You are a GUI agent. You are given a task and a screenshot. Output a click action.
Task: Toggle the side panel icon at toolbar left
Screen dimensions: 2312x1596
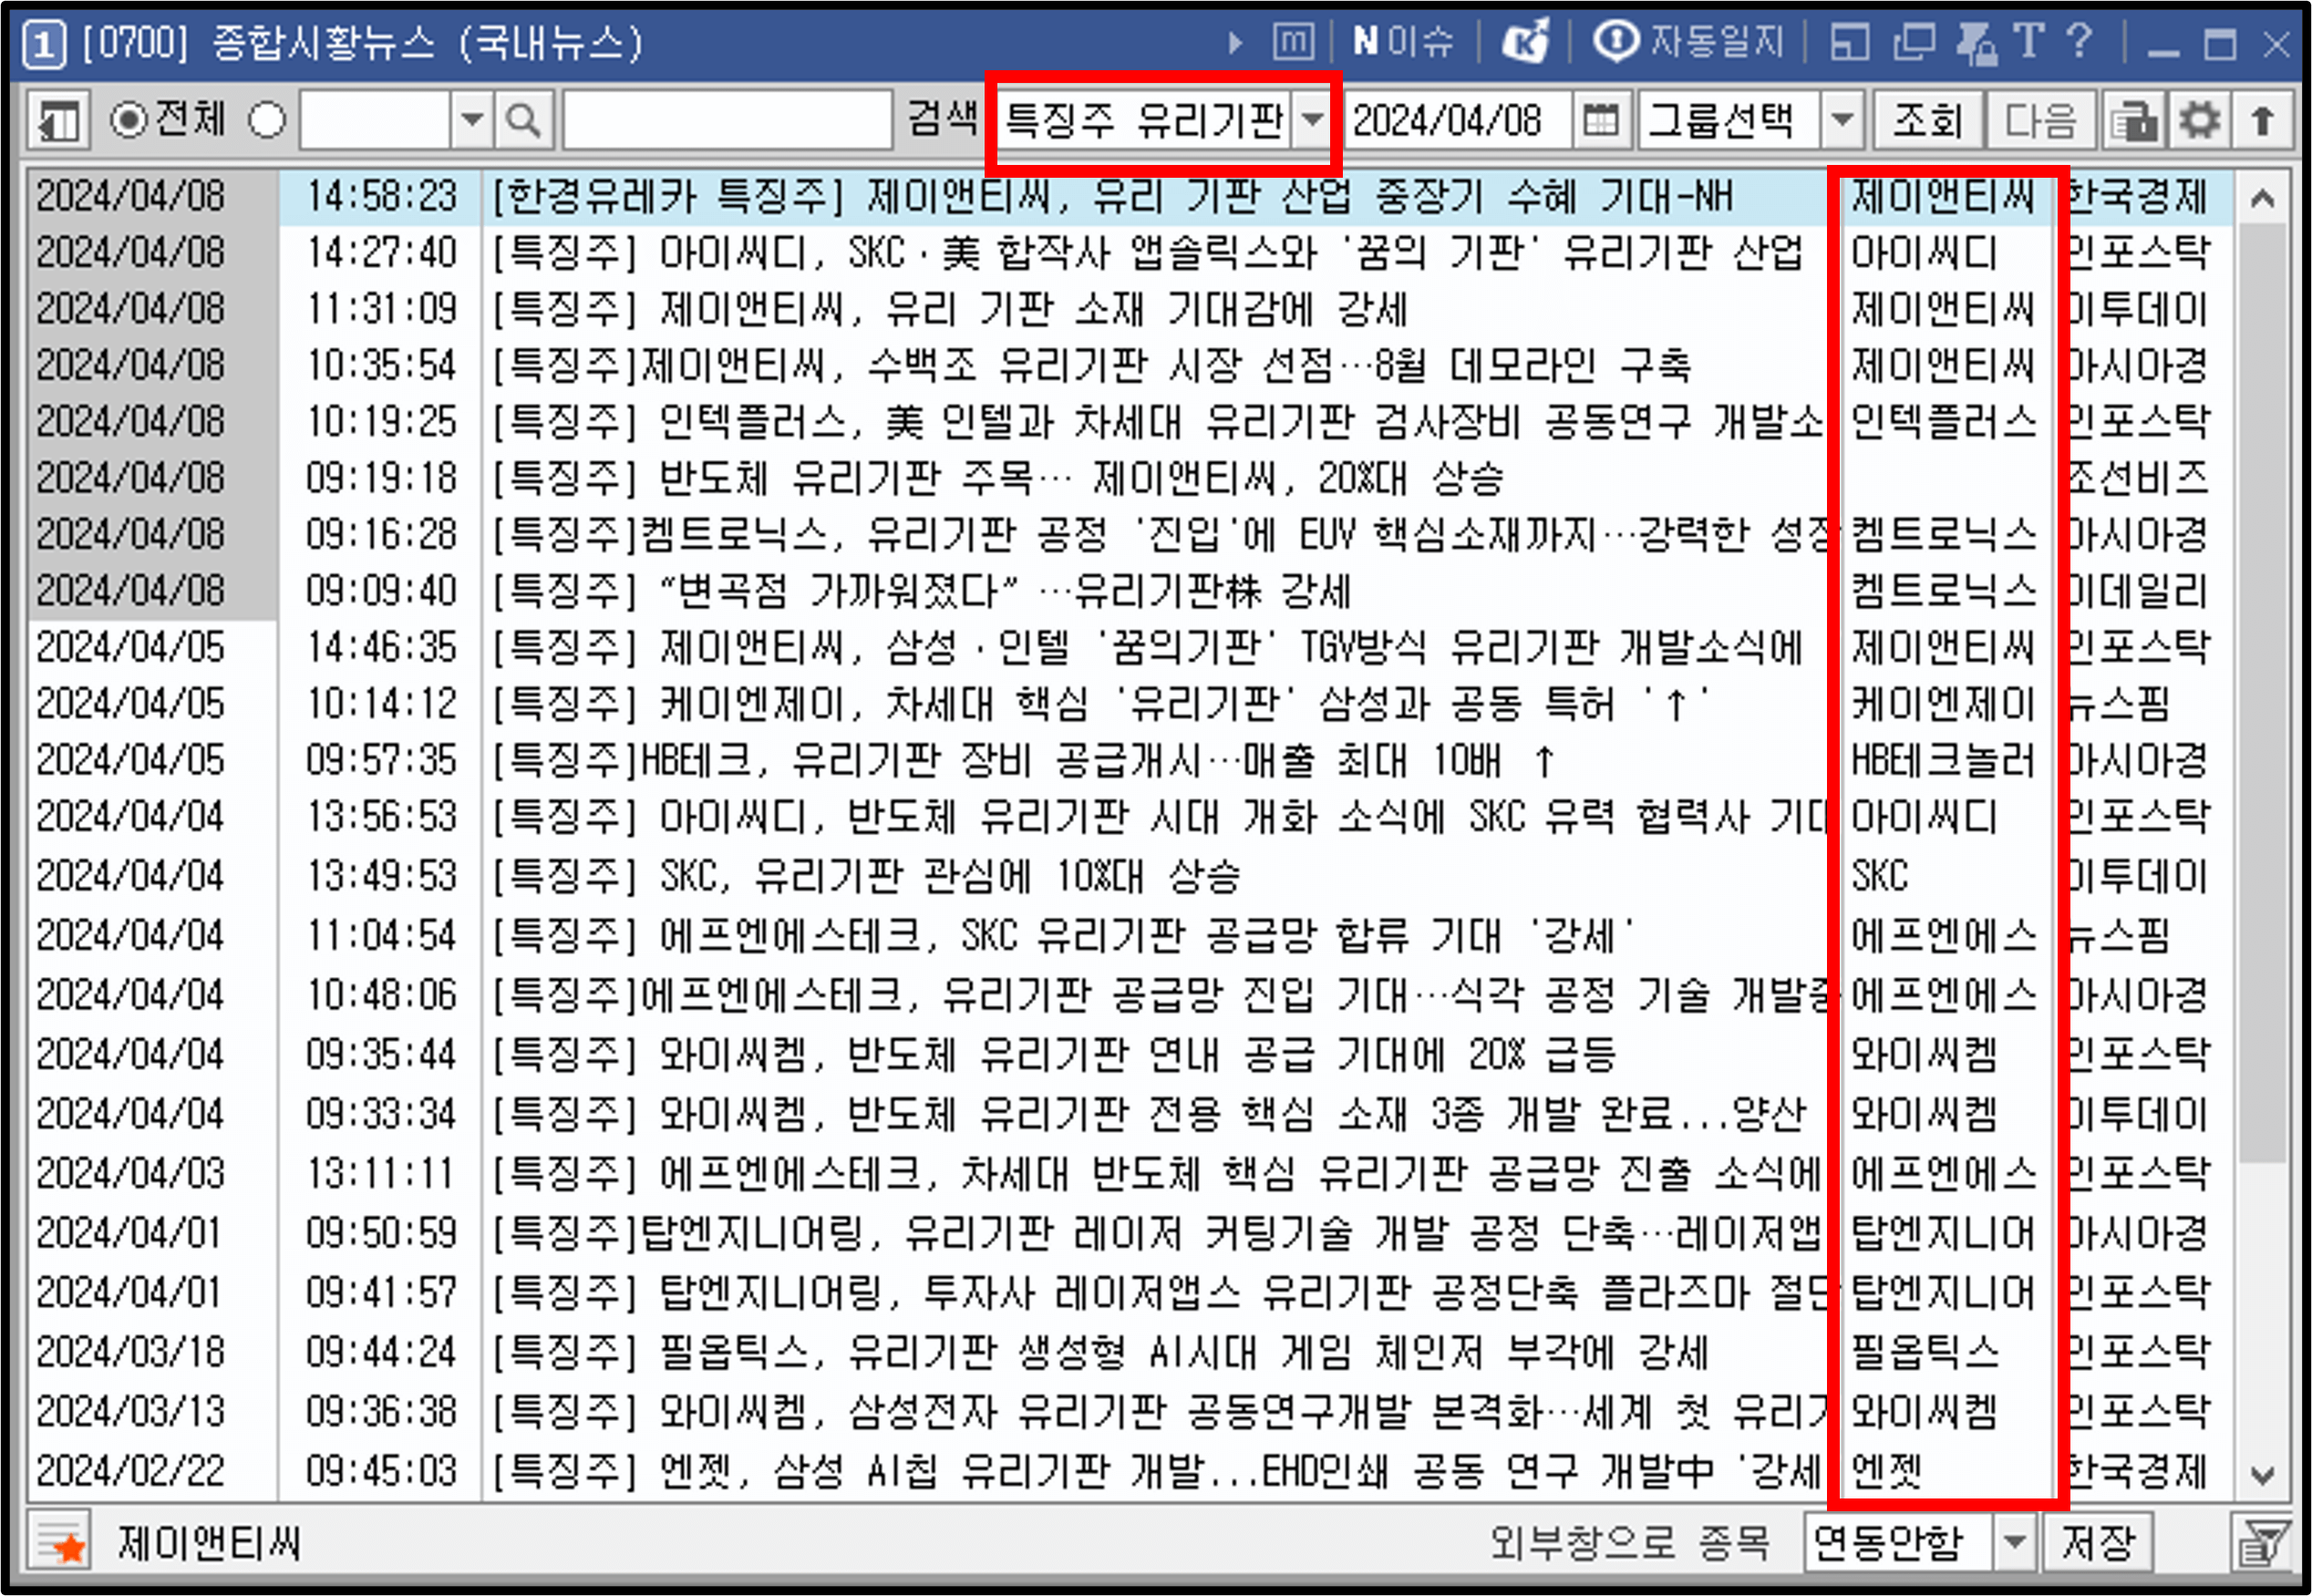[59, 122]
